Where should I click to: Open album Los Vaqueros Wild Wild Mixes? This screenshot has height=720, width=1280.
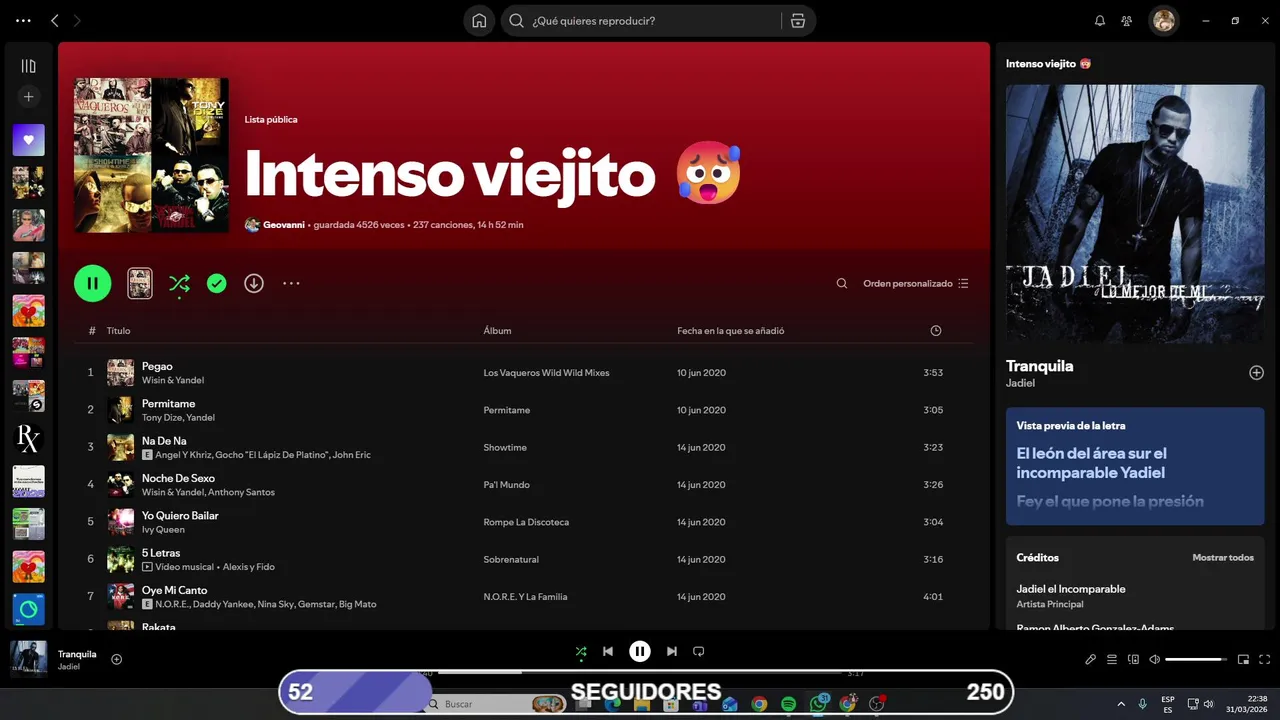(x=546, y=373)
